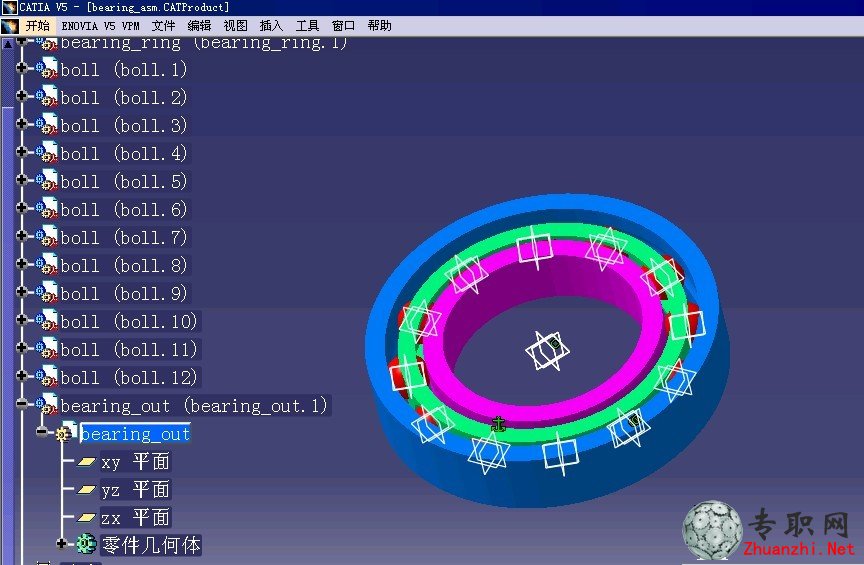Image resolution: width=864 pixels, height=565 pixels.
Task: Open the 插入 menu
Action: point(271,26)
